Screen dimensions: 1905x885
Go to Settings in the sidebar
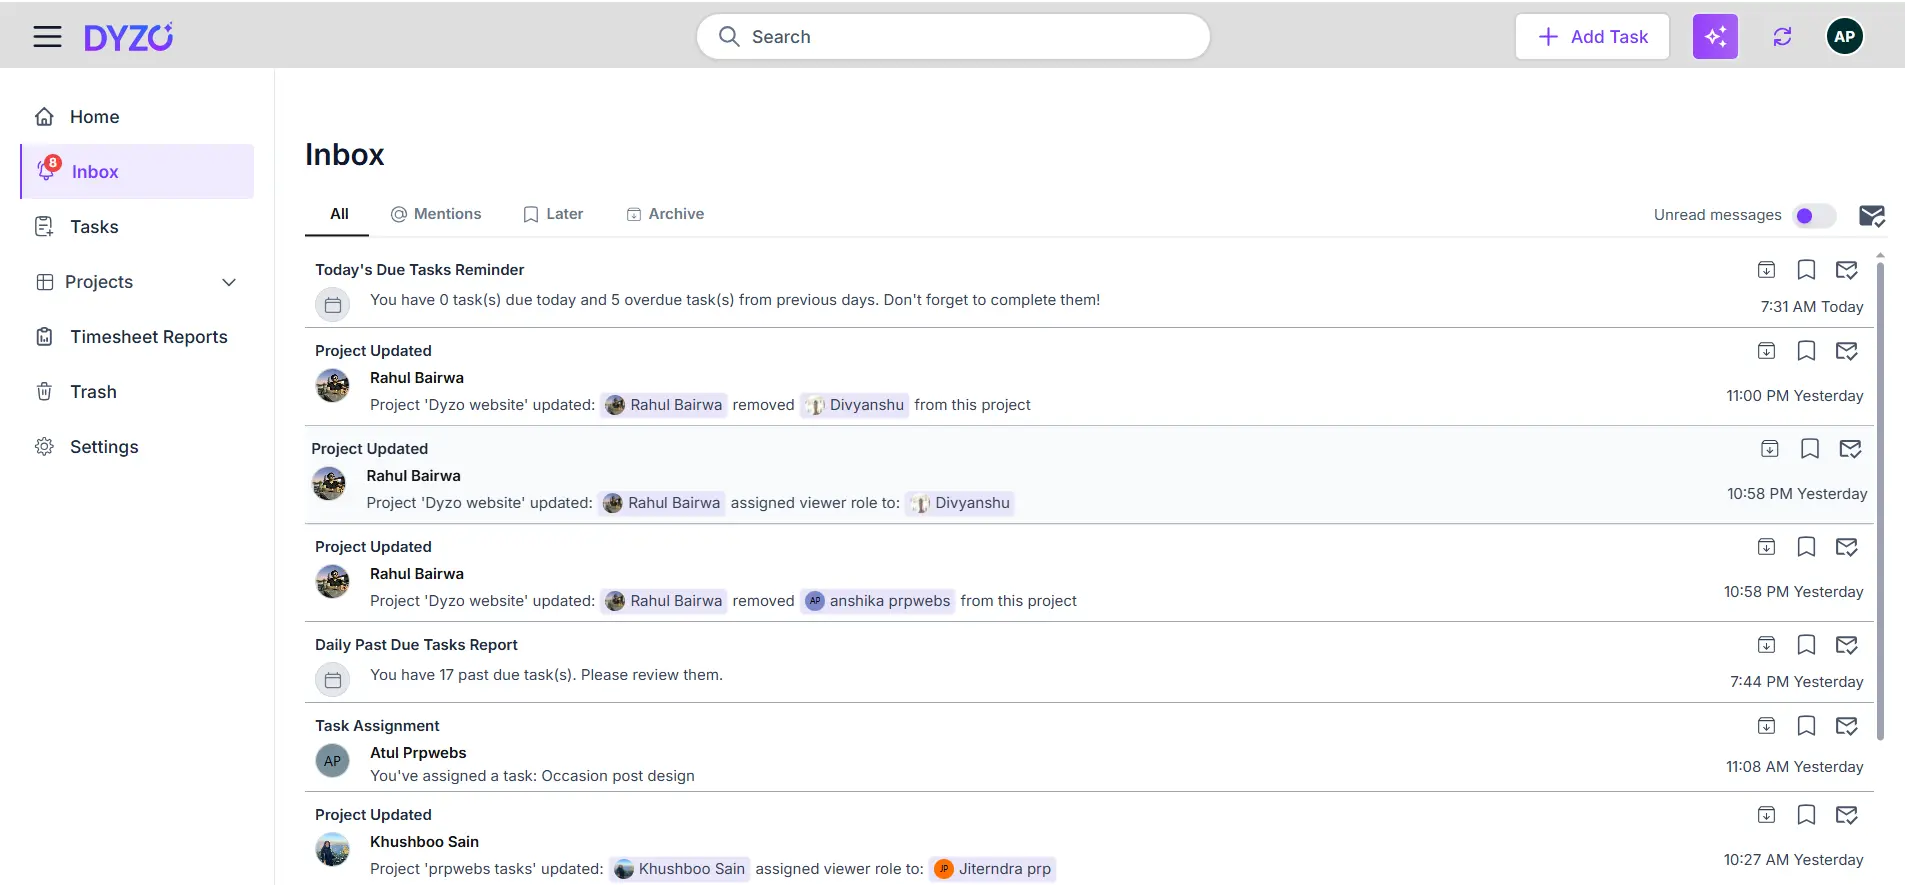pyautogui.click(x=104, y=447)
